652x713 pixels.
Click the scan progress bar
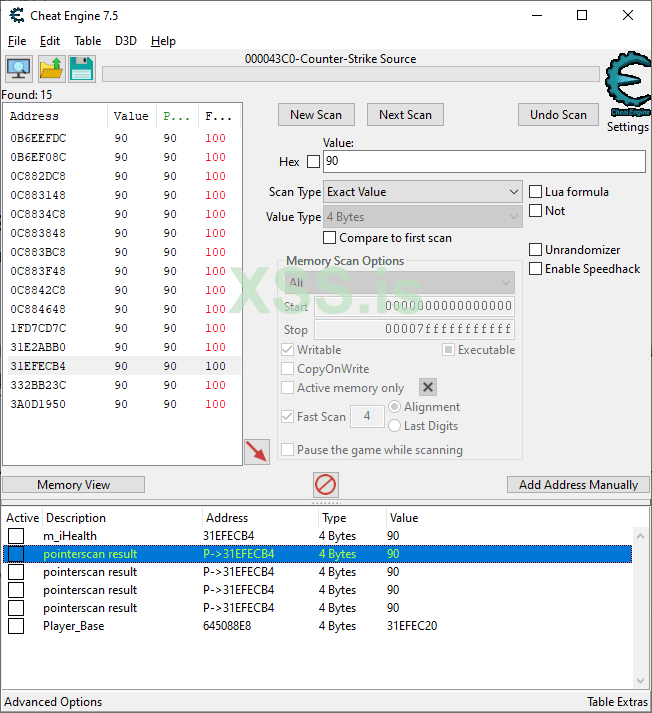tap(351, 74)
